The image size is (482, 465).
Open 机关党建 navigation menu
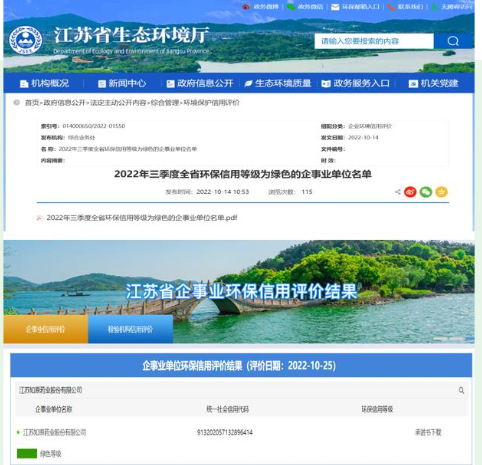[434, 83]
